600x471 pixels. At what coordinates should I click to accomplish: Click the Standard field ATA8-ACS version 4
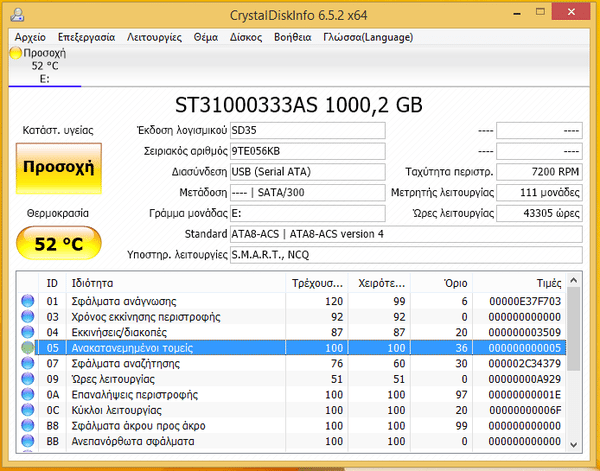point(406,234)
